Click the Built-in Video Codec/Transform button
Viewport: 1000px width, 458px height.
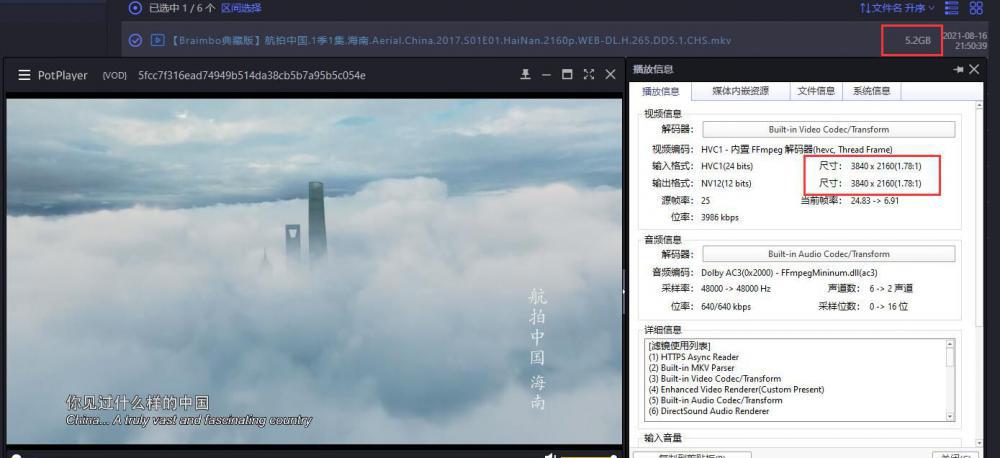click(828, 129)
